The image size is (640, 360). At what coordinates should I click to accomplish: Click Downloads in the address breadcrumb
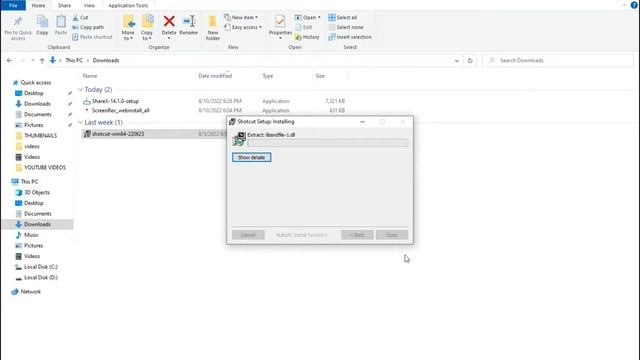[x=106, y=60]
